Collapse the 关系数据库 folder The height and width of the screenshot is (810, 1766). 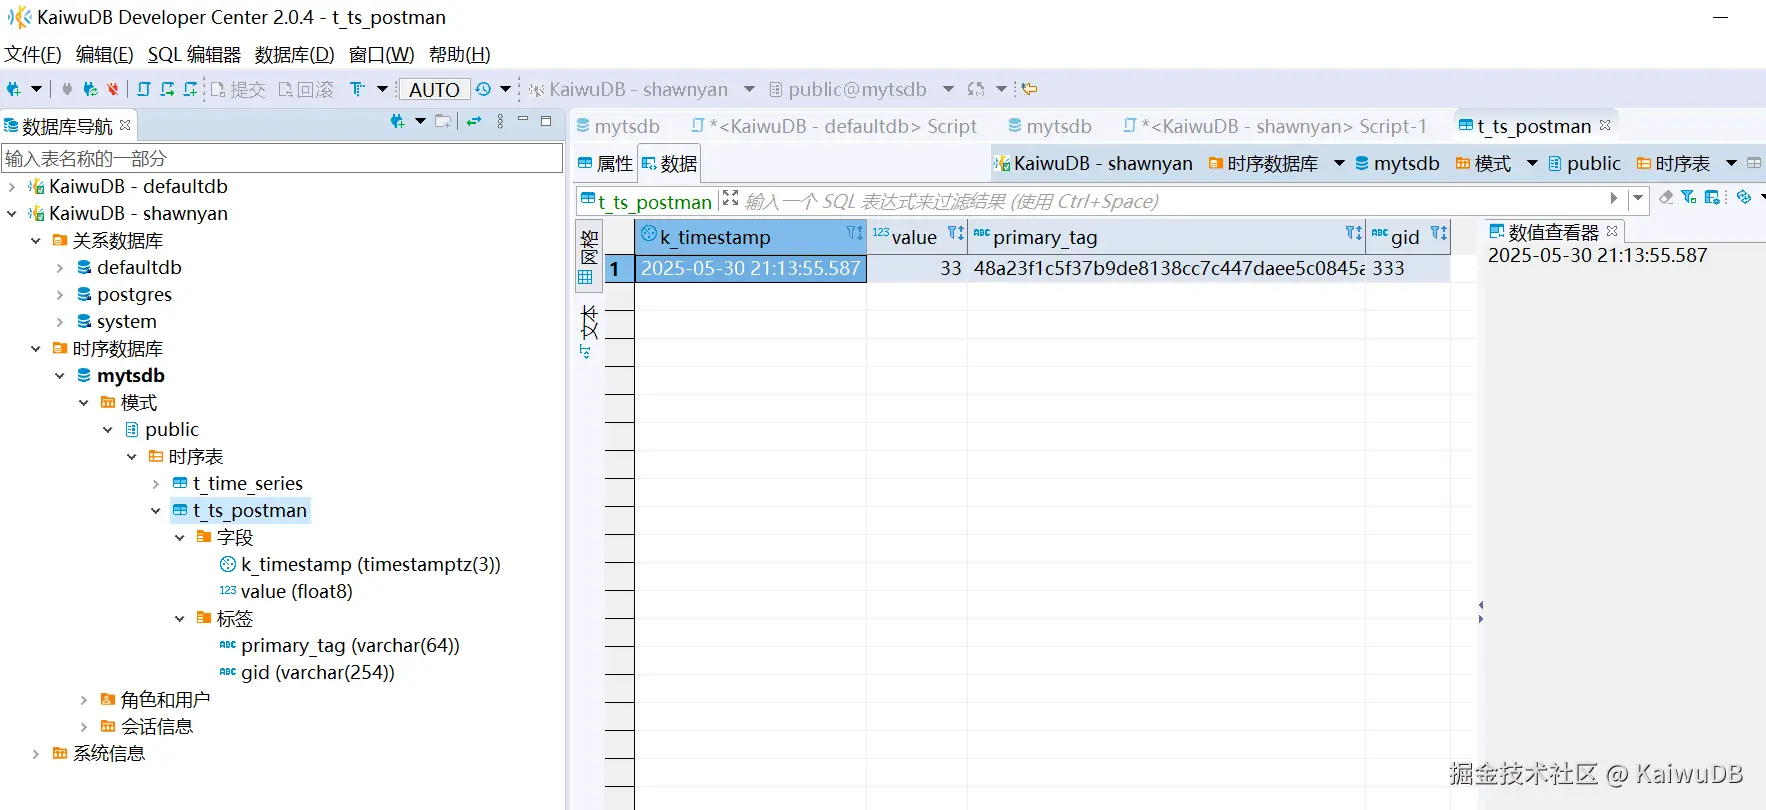[35, 240]
